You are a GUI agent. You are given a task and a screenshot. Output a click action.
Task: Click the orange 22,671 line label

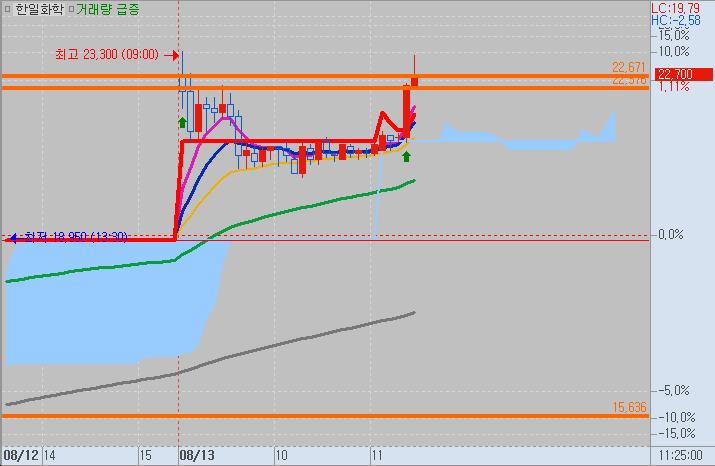(x=629, y=67)
